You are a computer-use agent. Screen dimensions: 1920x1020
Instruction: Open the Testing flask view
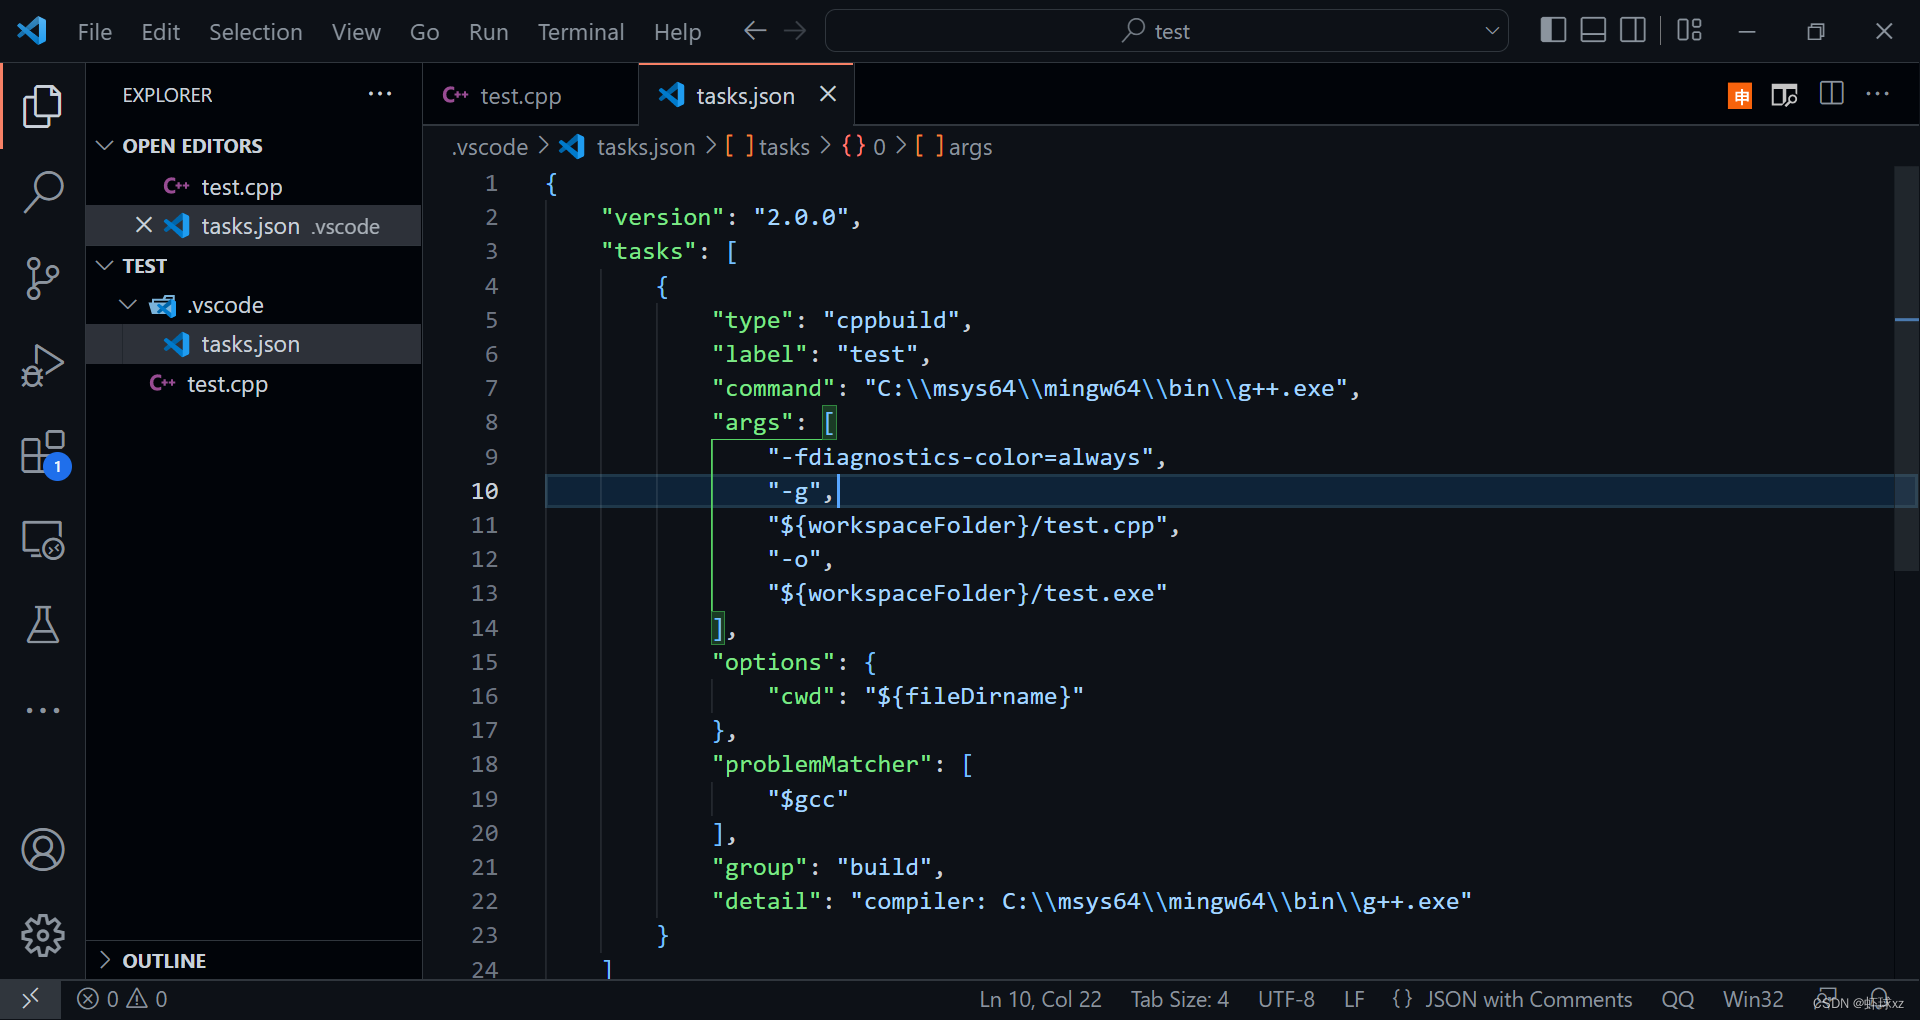[x=42, y=625]
